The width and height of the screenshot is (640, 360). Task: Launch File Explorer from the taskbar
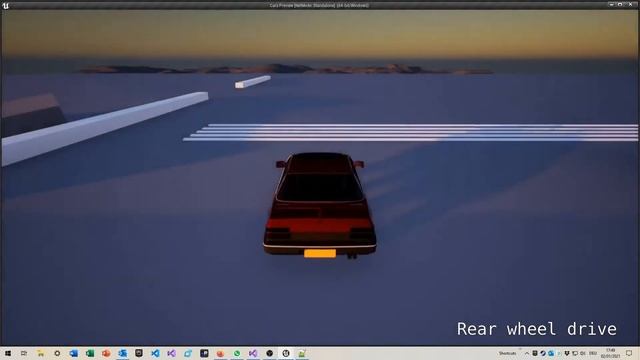tap(40, 353)
